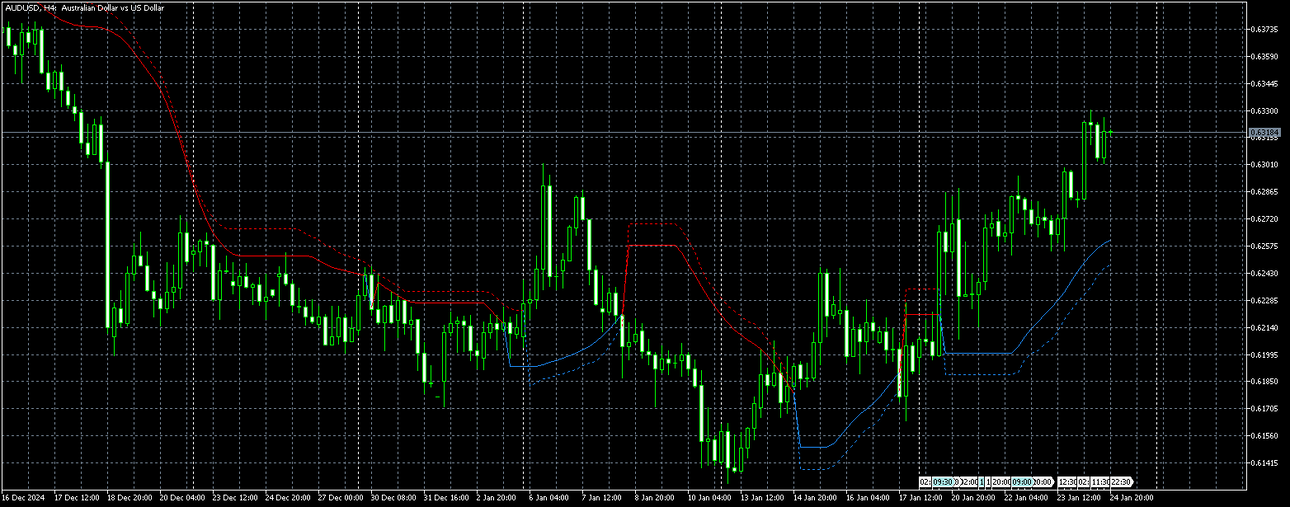The image size is (1290, 507).
Task: Click the 0.62575 price axis label
Action: click(x=1265, y=245)
